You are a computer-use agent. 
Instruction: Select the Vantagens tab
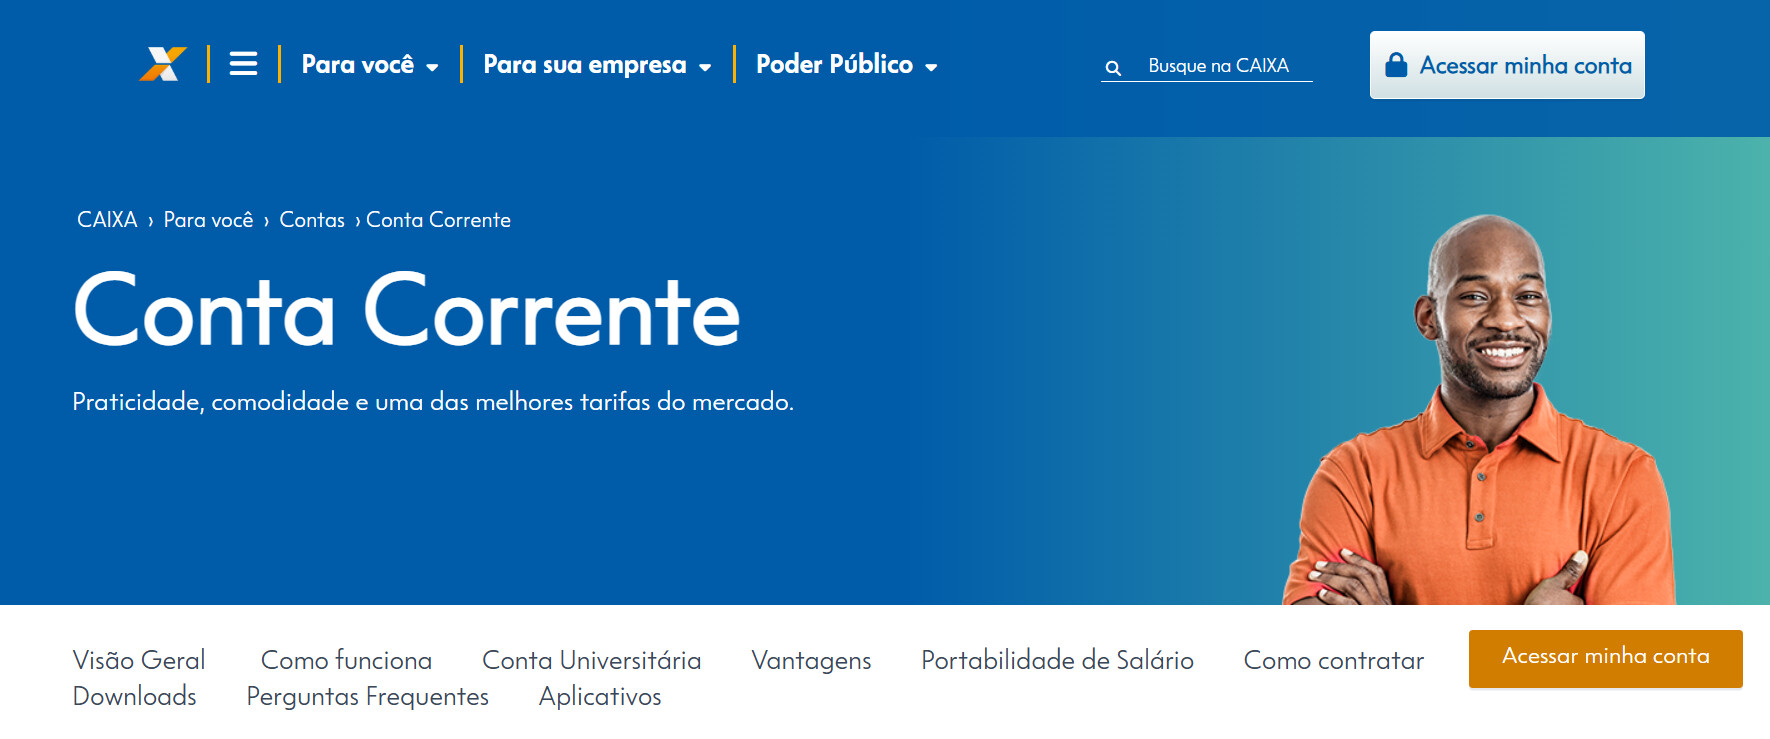point(811,660)
